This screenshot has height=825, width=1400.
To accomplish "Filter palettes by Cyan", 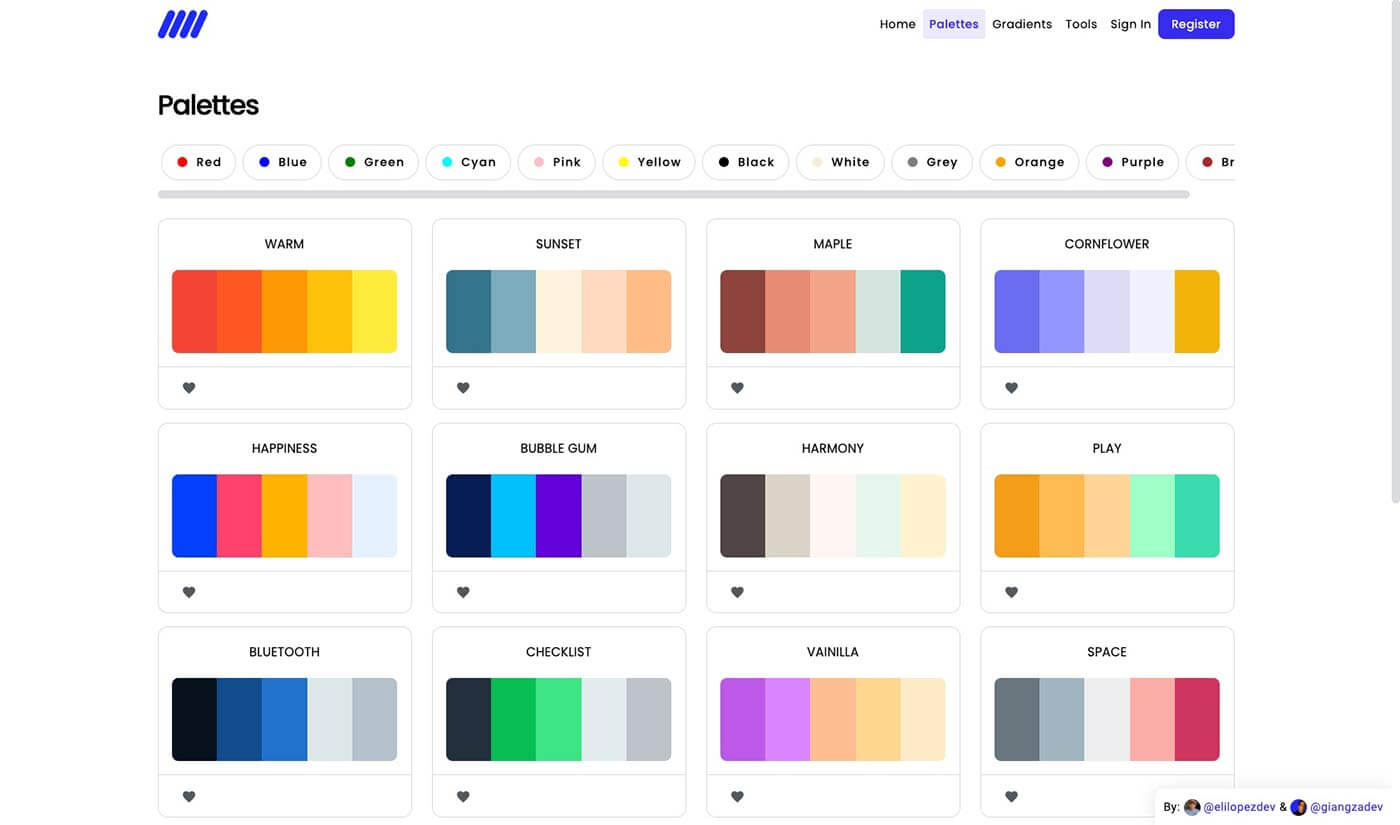I will (468, 162).
